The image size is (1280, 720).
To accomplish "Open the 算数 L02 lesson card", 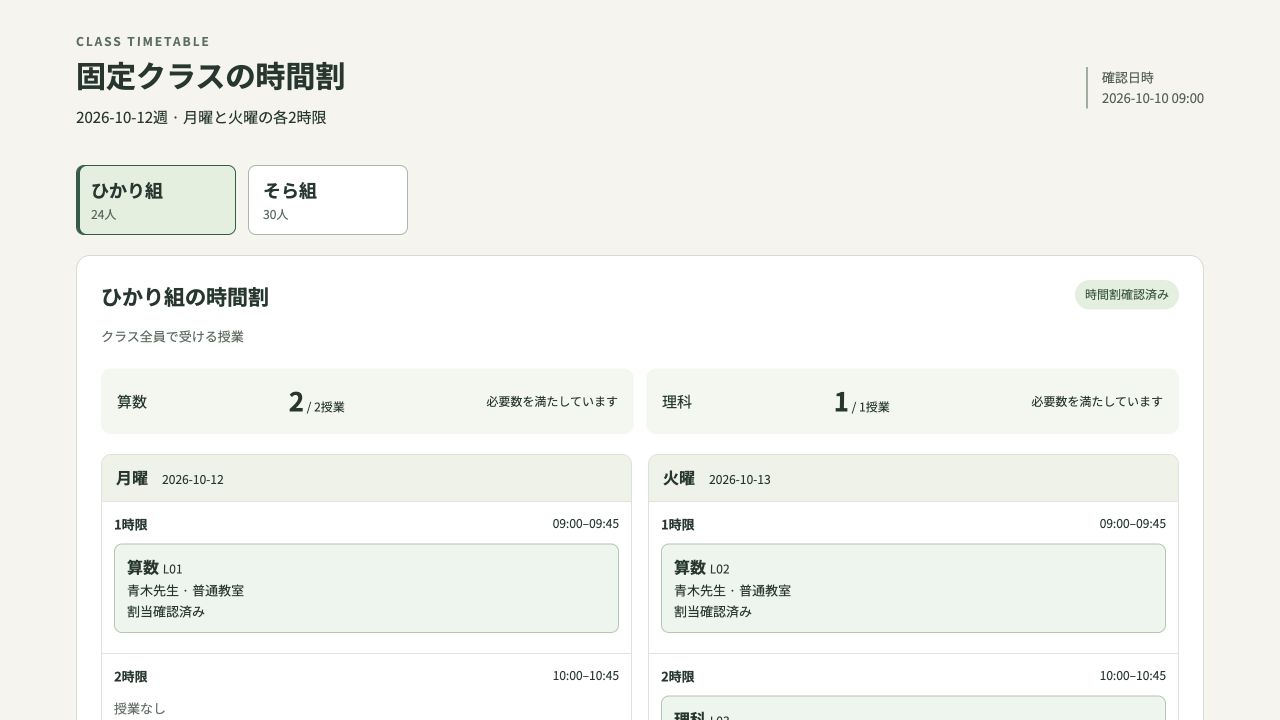I will 913,588.
